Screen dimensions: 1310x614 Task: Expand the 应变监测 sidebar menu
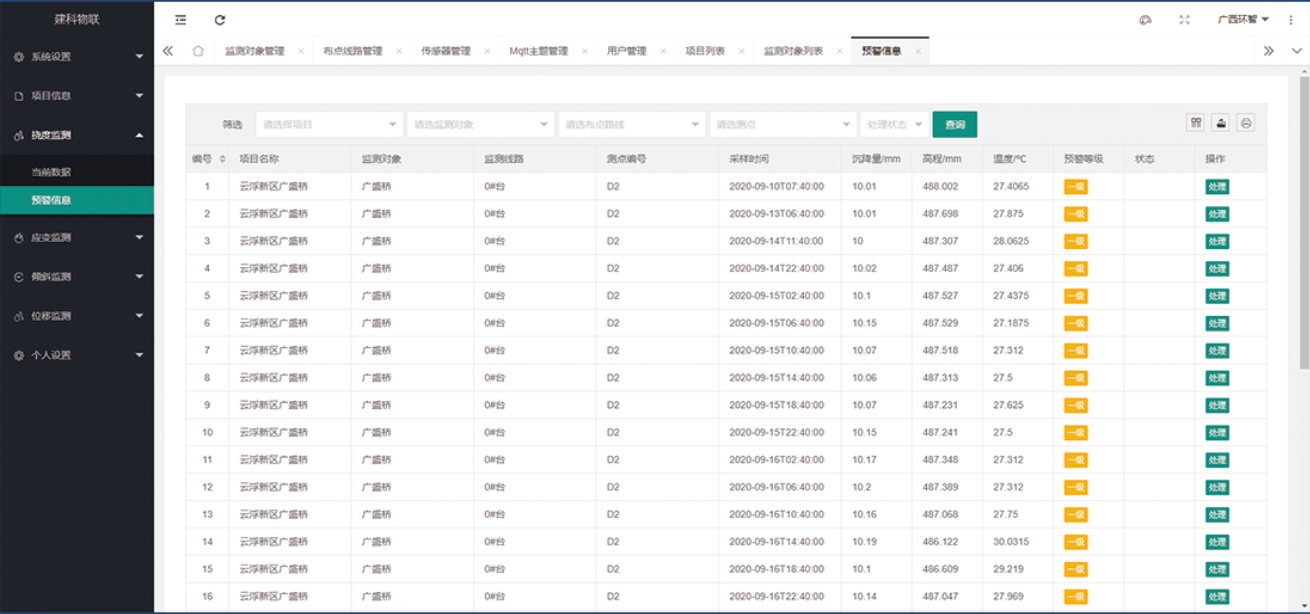click(x=77, y=238)
